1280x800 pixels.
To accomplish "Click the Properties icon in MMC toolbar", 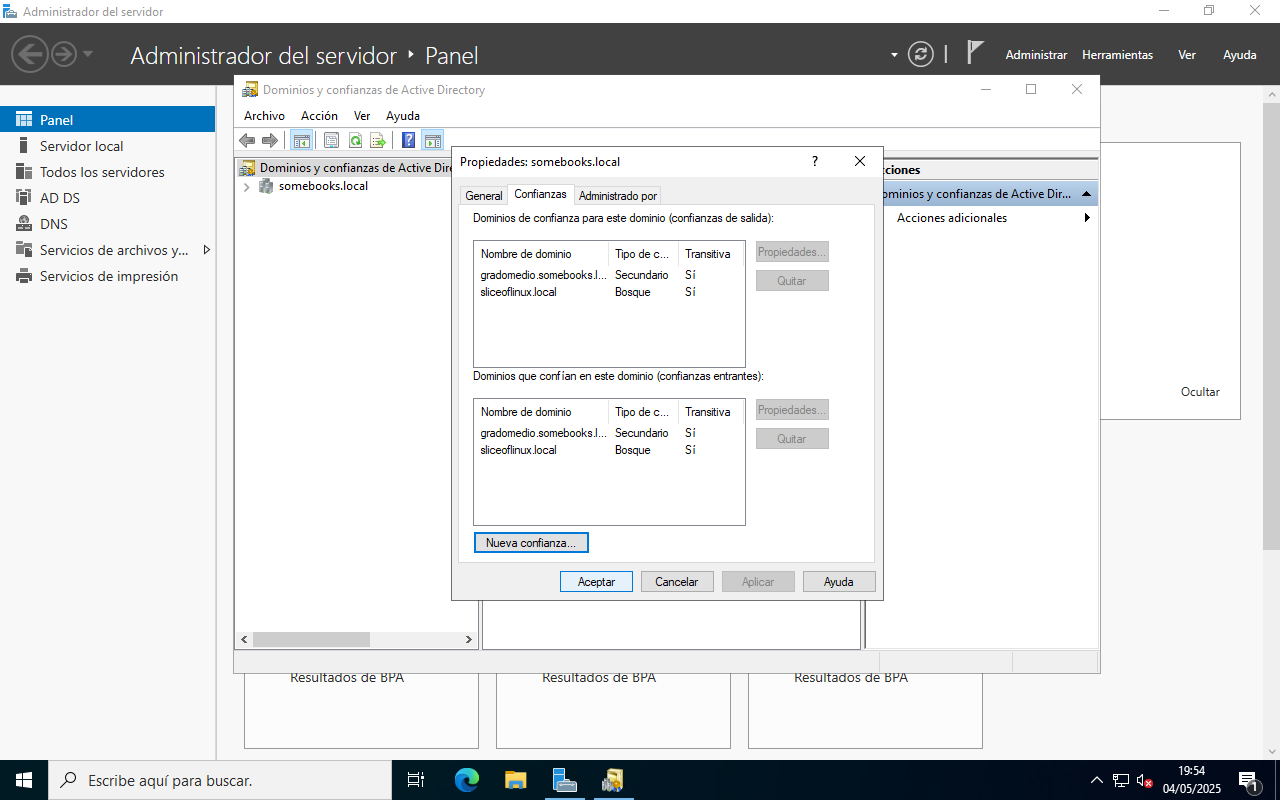I will coord(332,141).
